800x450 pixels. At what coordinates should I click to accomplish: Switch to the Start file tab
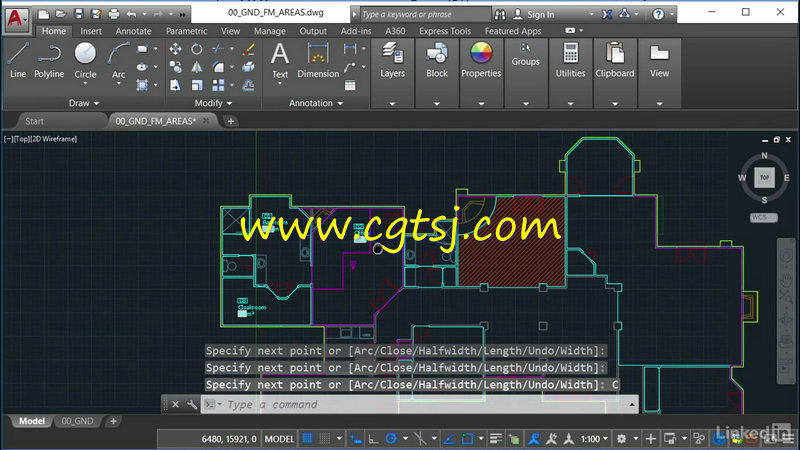coord(34,121)
